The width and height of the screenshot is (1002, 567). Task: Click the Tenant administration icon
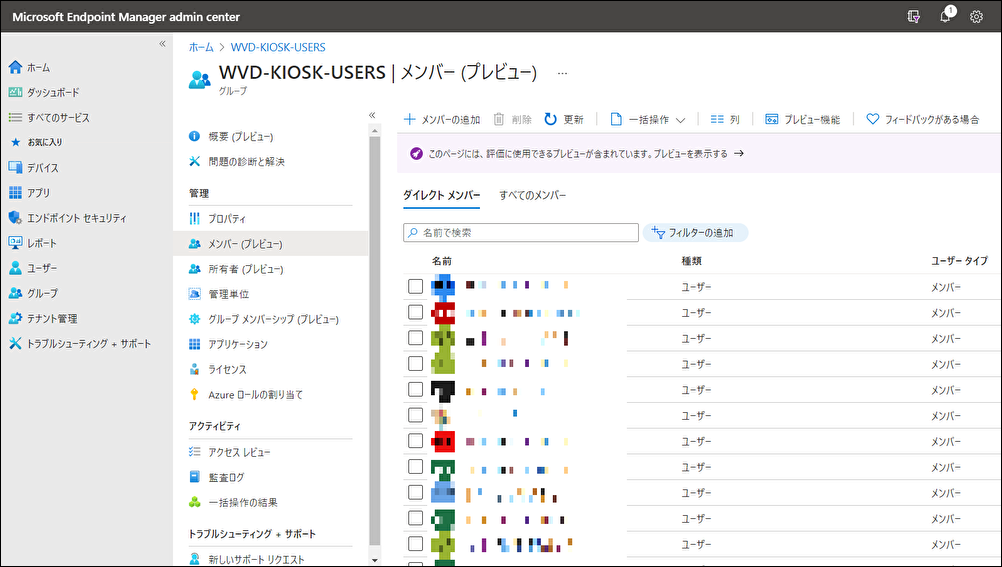[x=15, y=318]
